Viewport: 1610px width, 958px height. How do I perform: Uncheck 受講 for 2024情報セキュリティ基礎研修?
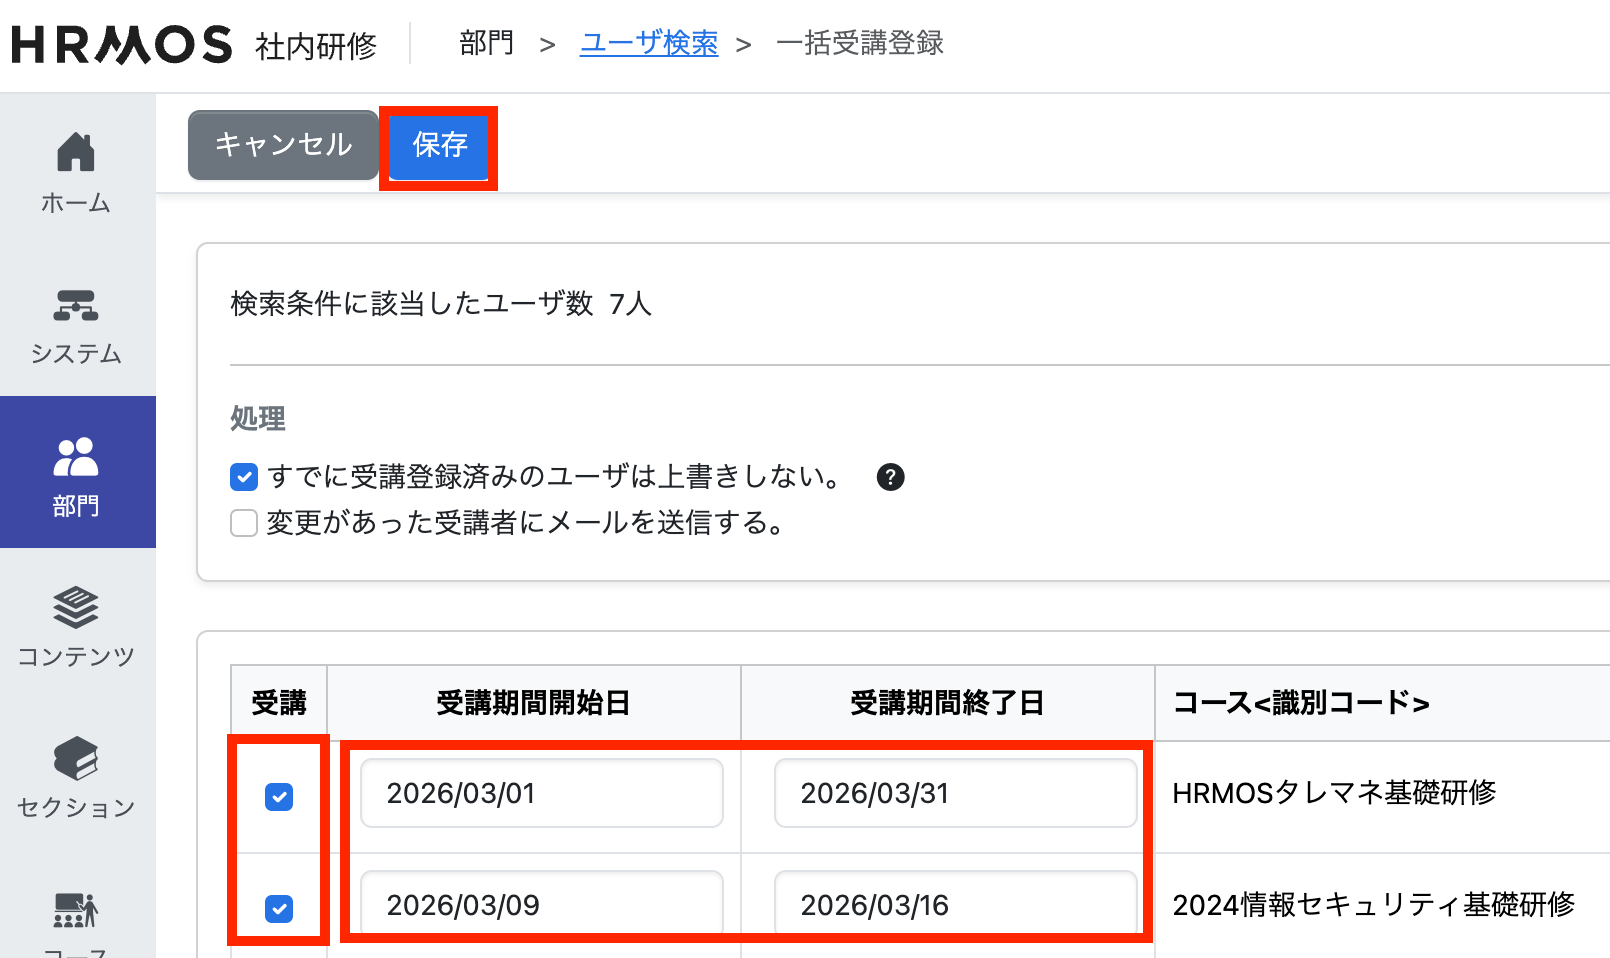pos(279,909)
